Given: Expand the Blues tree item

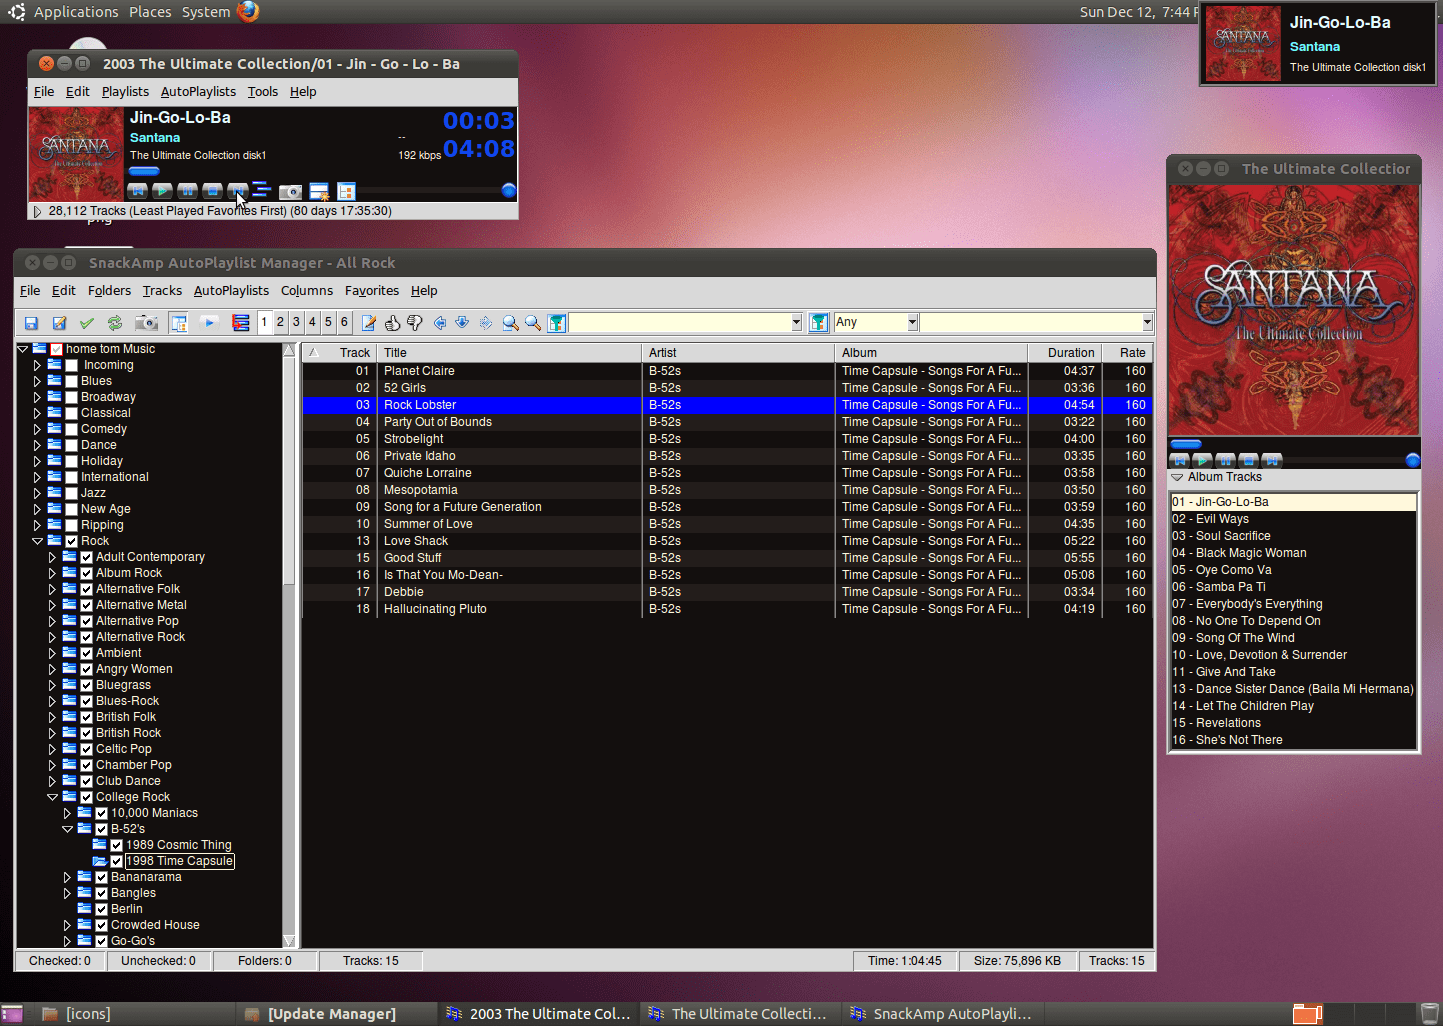Looking at the screenshot, I should point(36,380).
